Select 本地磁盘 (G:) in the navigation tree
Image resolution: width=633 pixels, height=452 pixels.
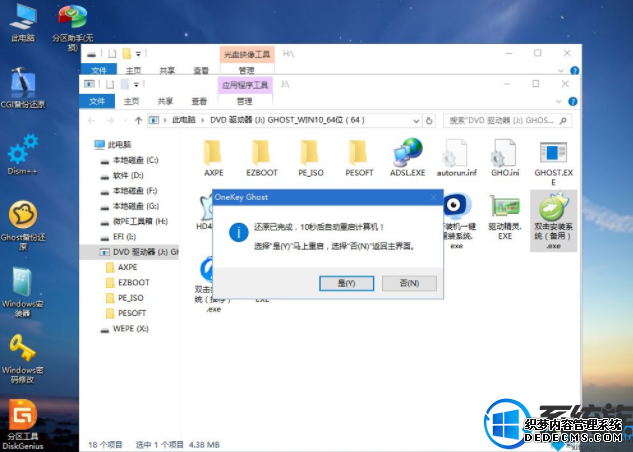[x=130, y=206]
